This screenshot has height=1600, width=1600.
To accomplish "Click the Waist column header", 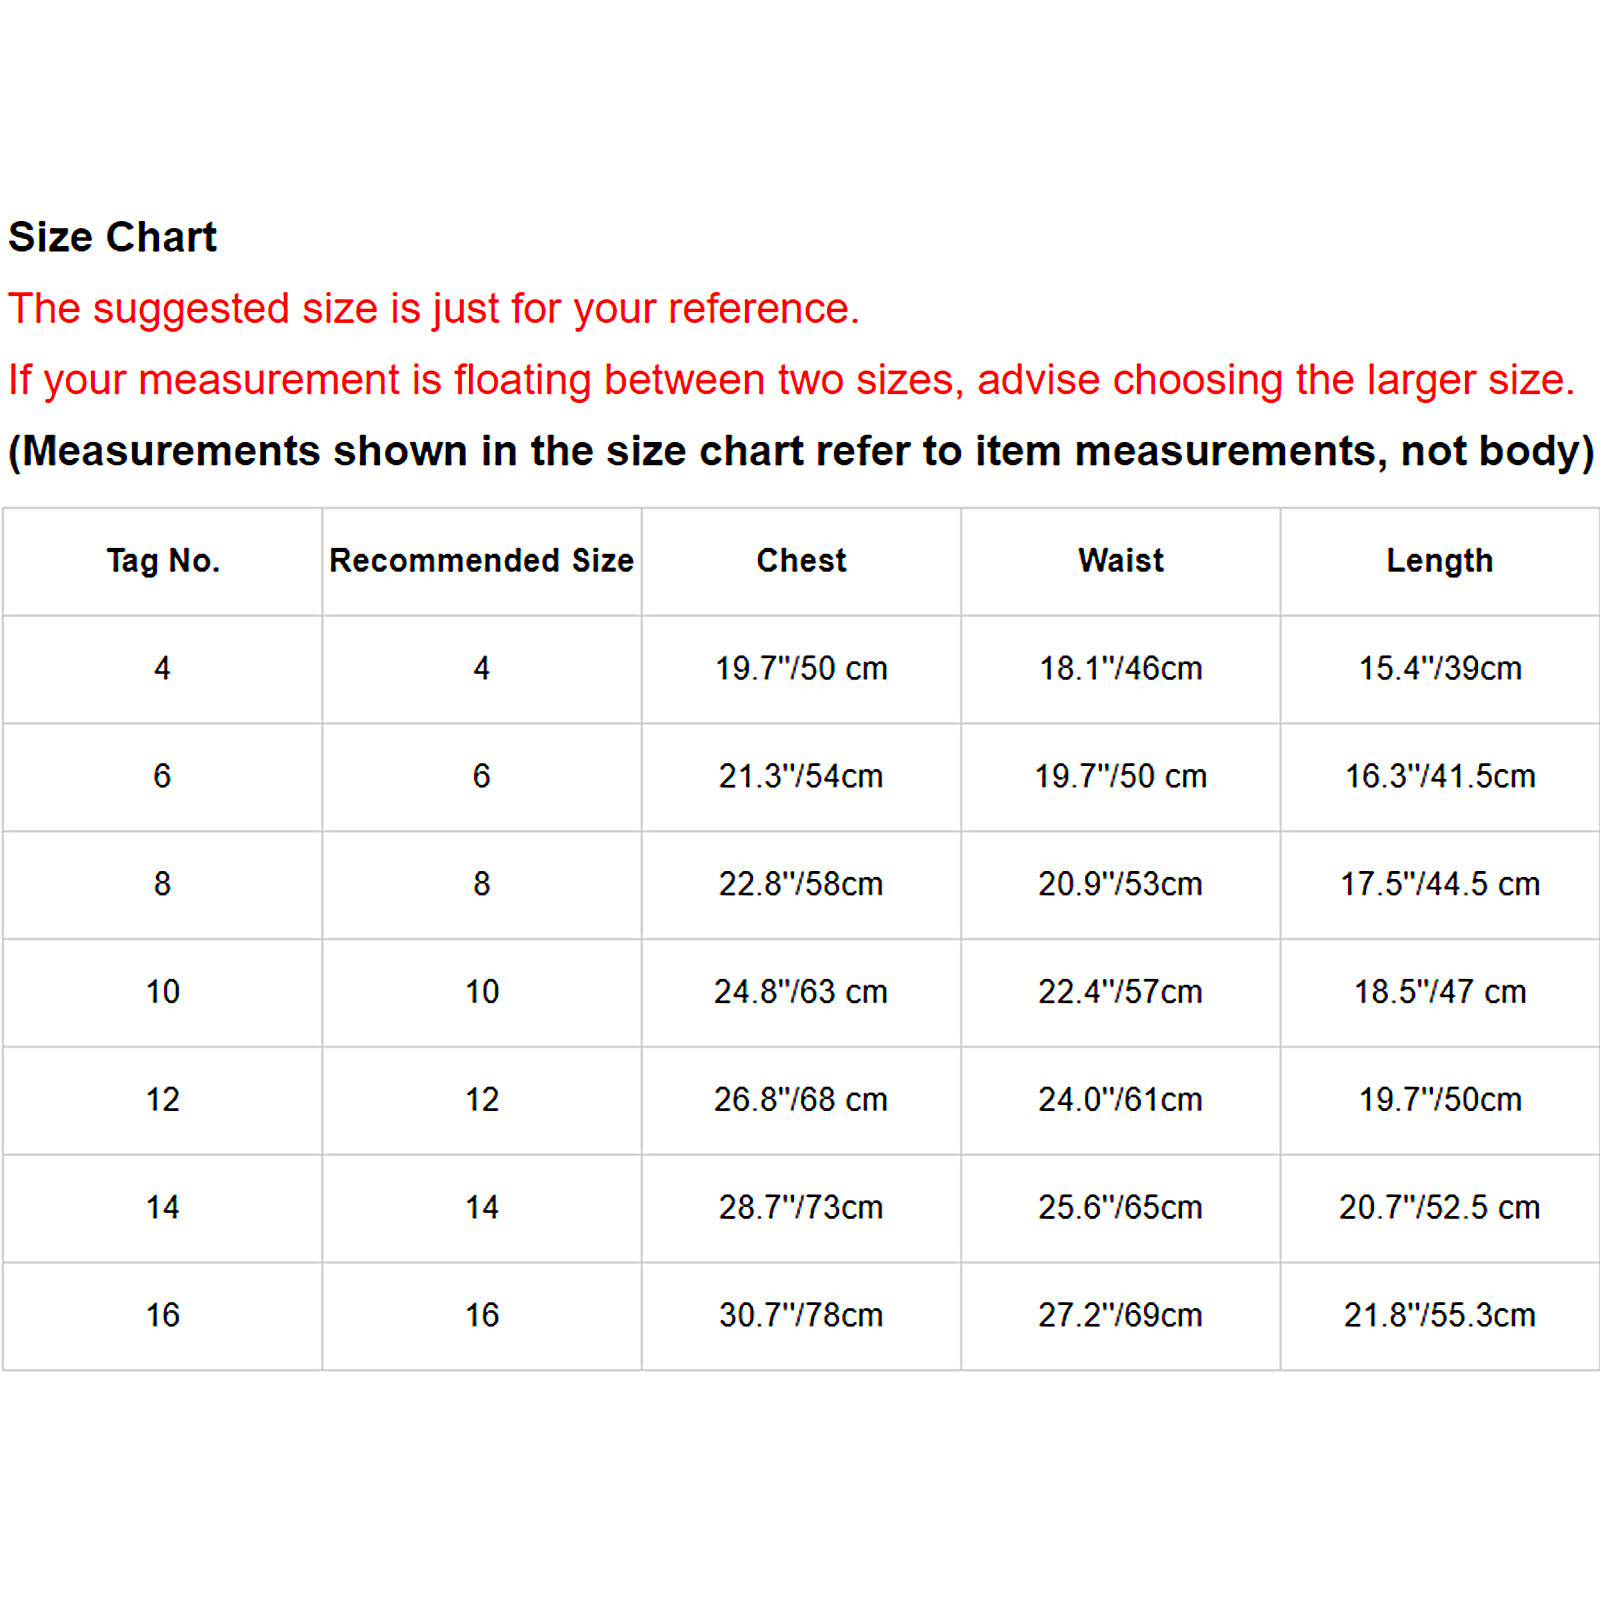I will (1121, 561).
